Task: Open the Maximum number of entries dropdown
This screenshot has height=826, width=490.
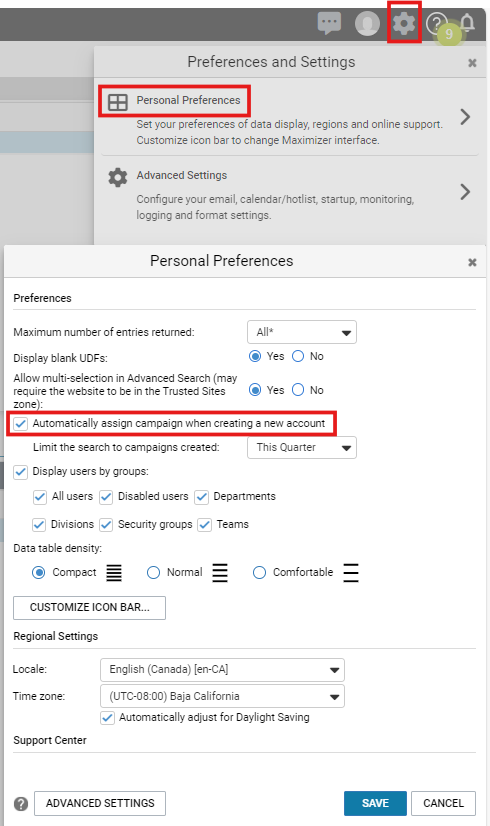Action: pyautogui.click(x=302, y=332)
